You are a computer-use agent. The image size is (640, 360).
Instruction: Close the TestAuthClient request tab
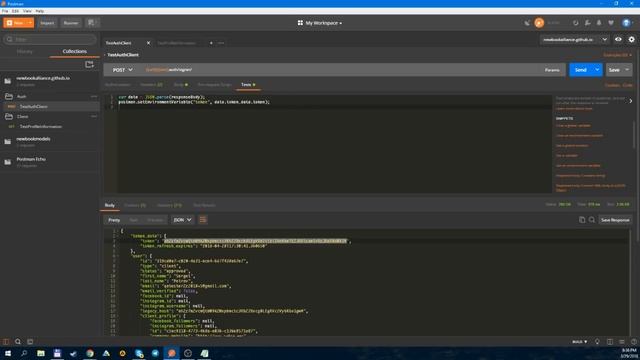149,43
